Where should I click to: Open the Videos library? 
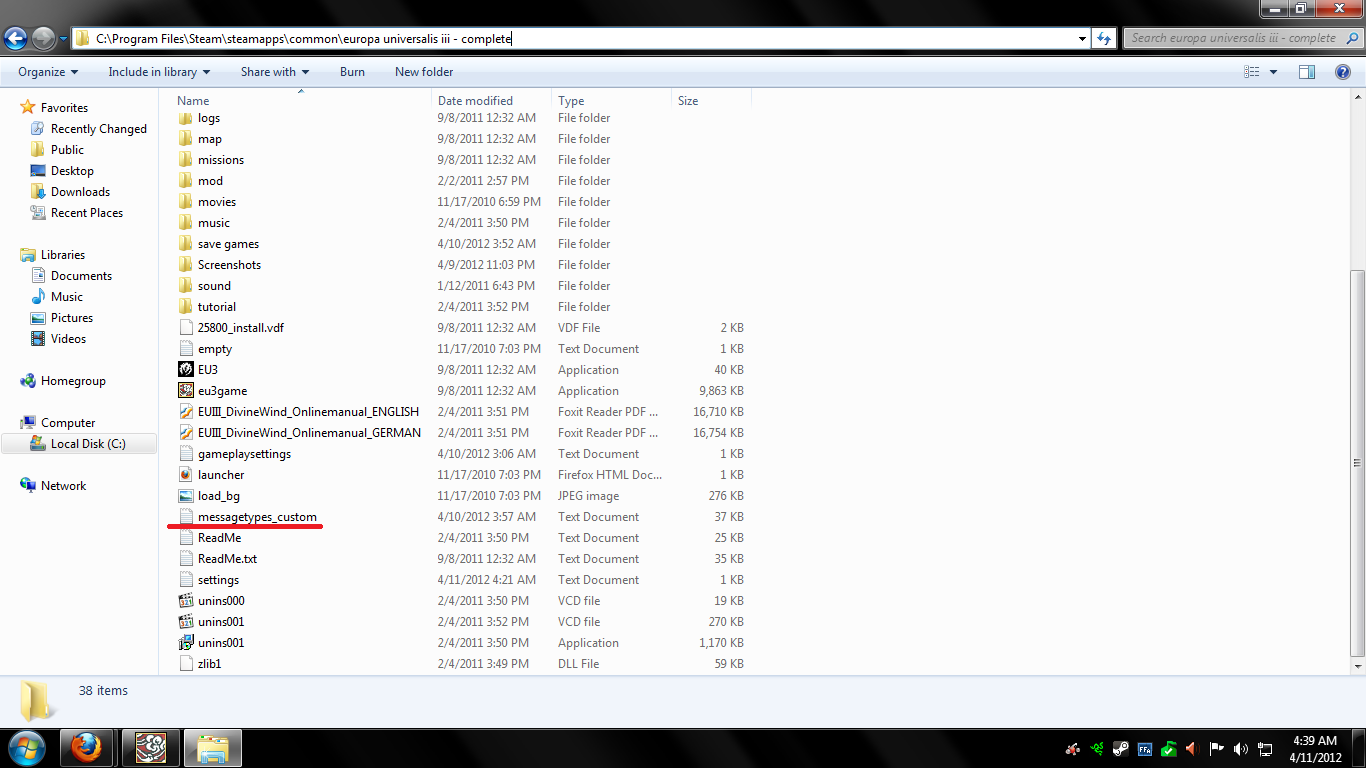tap(68, 339)
